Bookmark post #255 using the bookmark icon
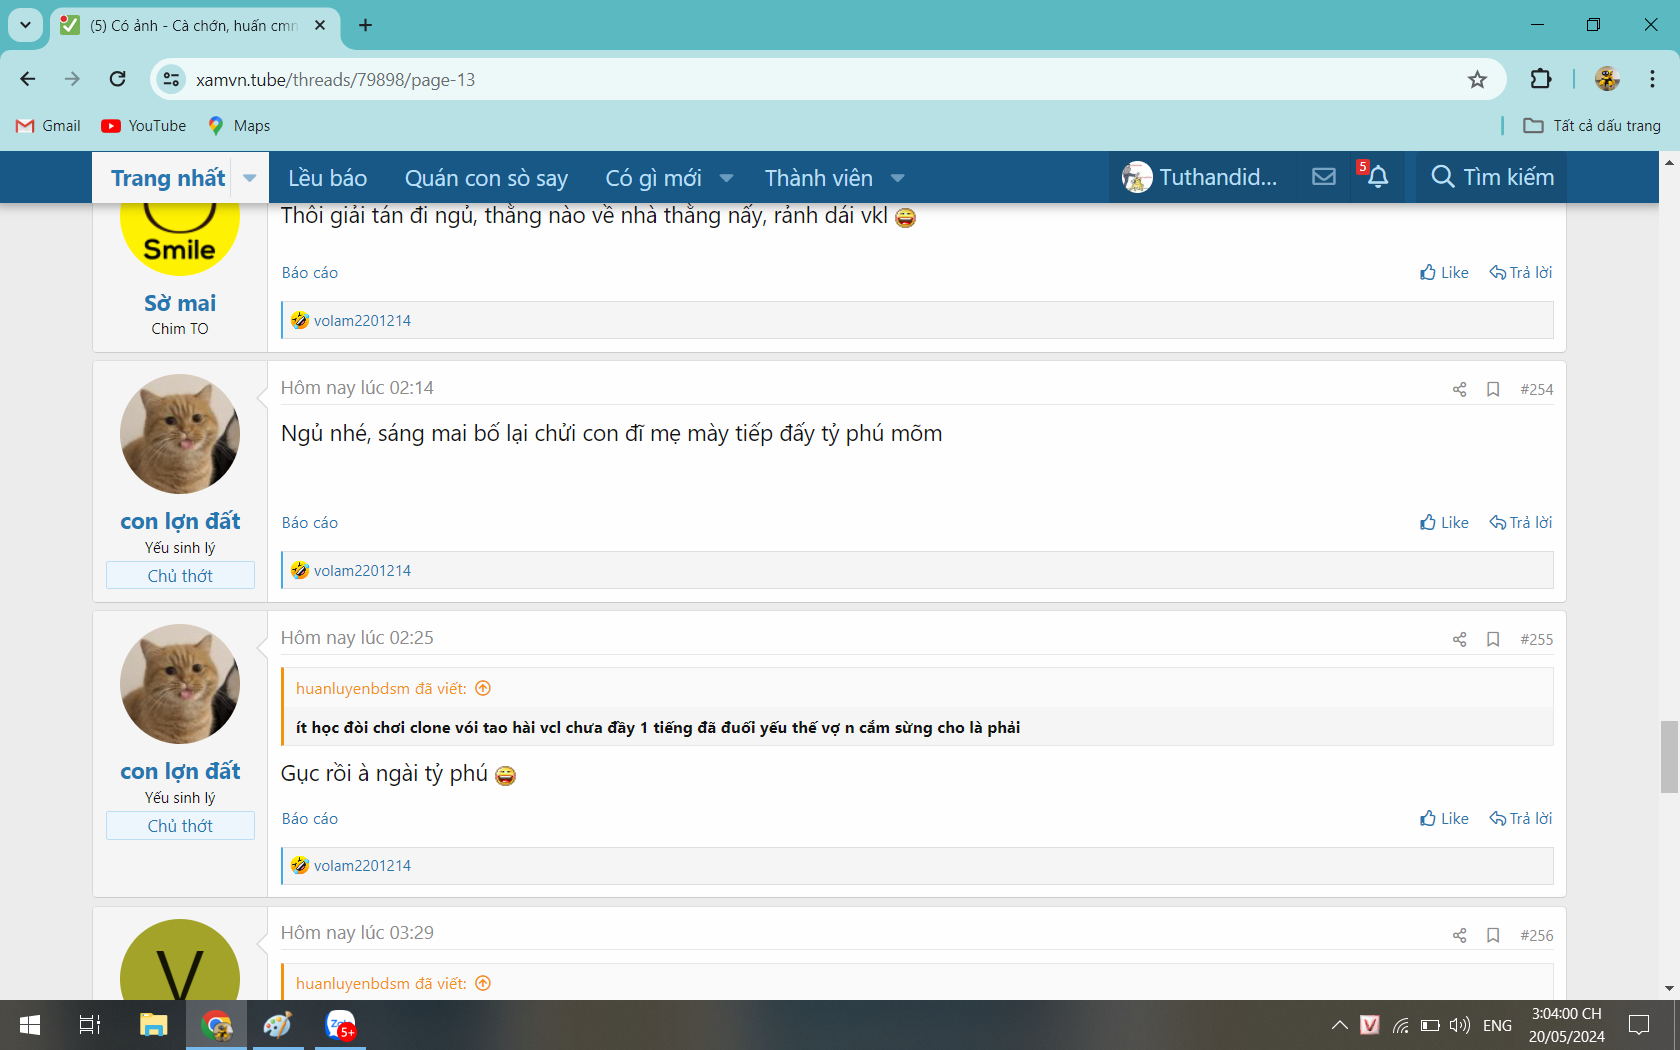 point(1492,640)
